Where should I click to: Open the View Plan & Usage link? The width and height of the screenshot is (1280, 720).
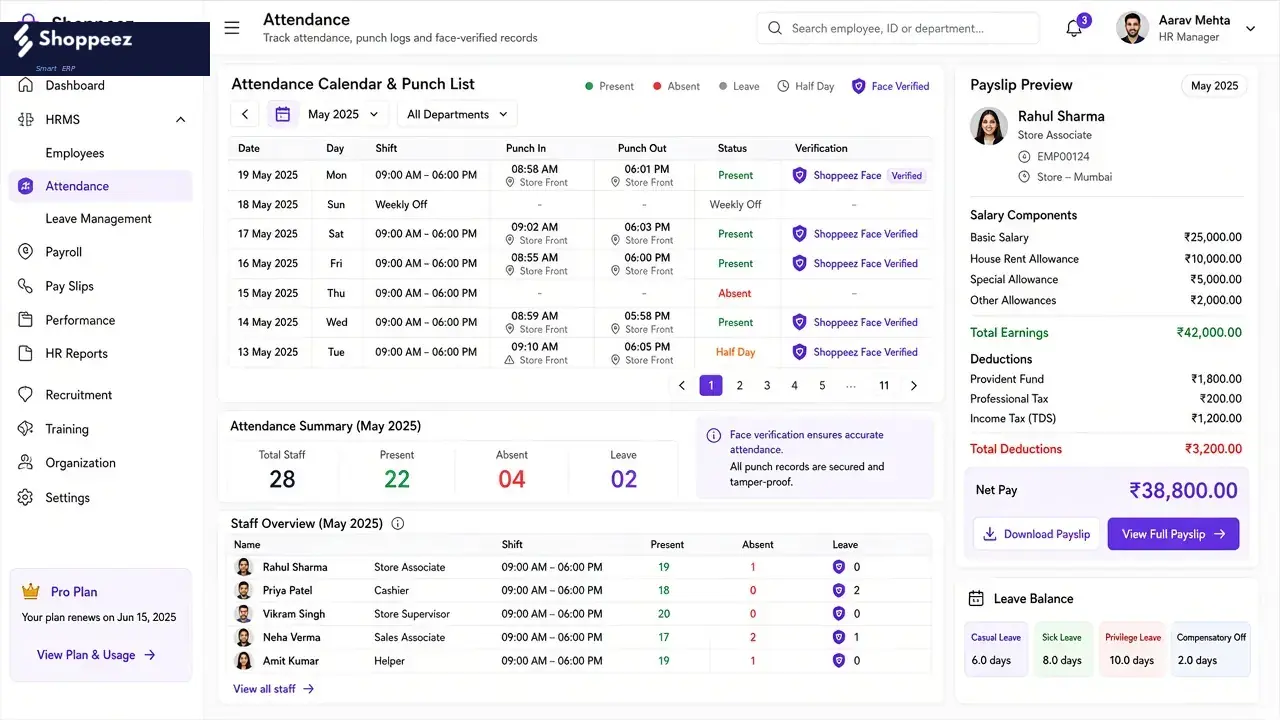[x=96, y=655]
